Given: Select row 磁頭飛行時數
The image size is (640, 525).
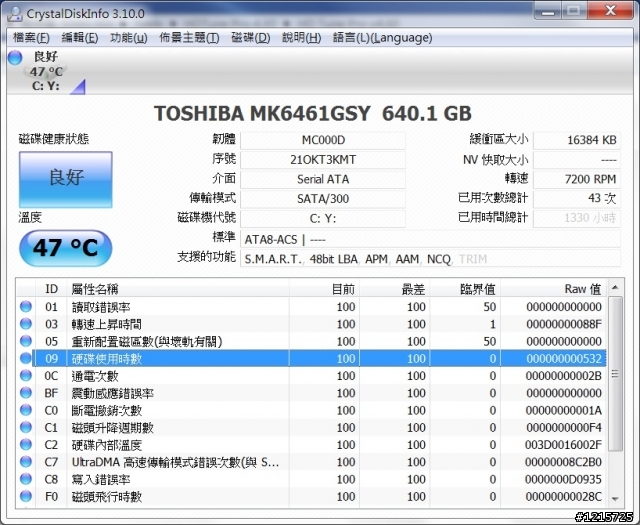Looking at the screenshot, I should coord(311,496).
